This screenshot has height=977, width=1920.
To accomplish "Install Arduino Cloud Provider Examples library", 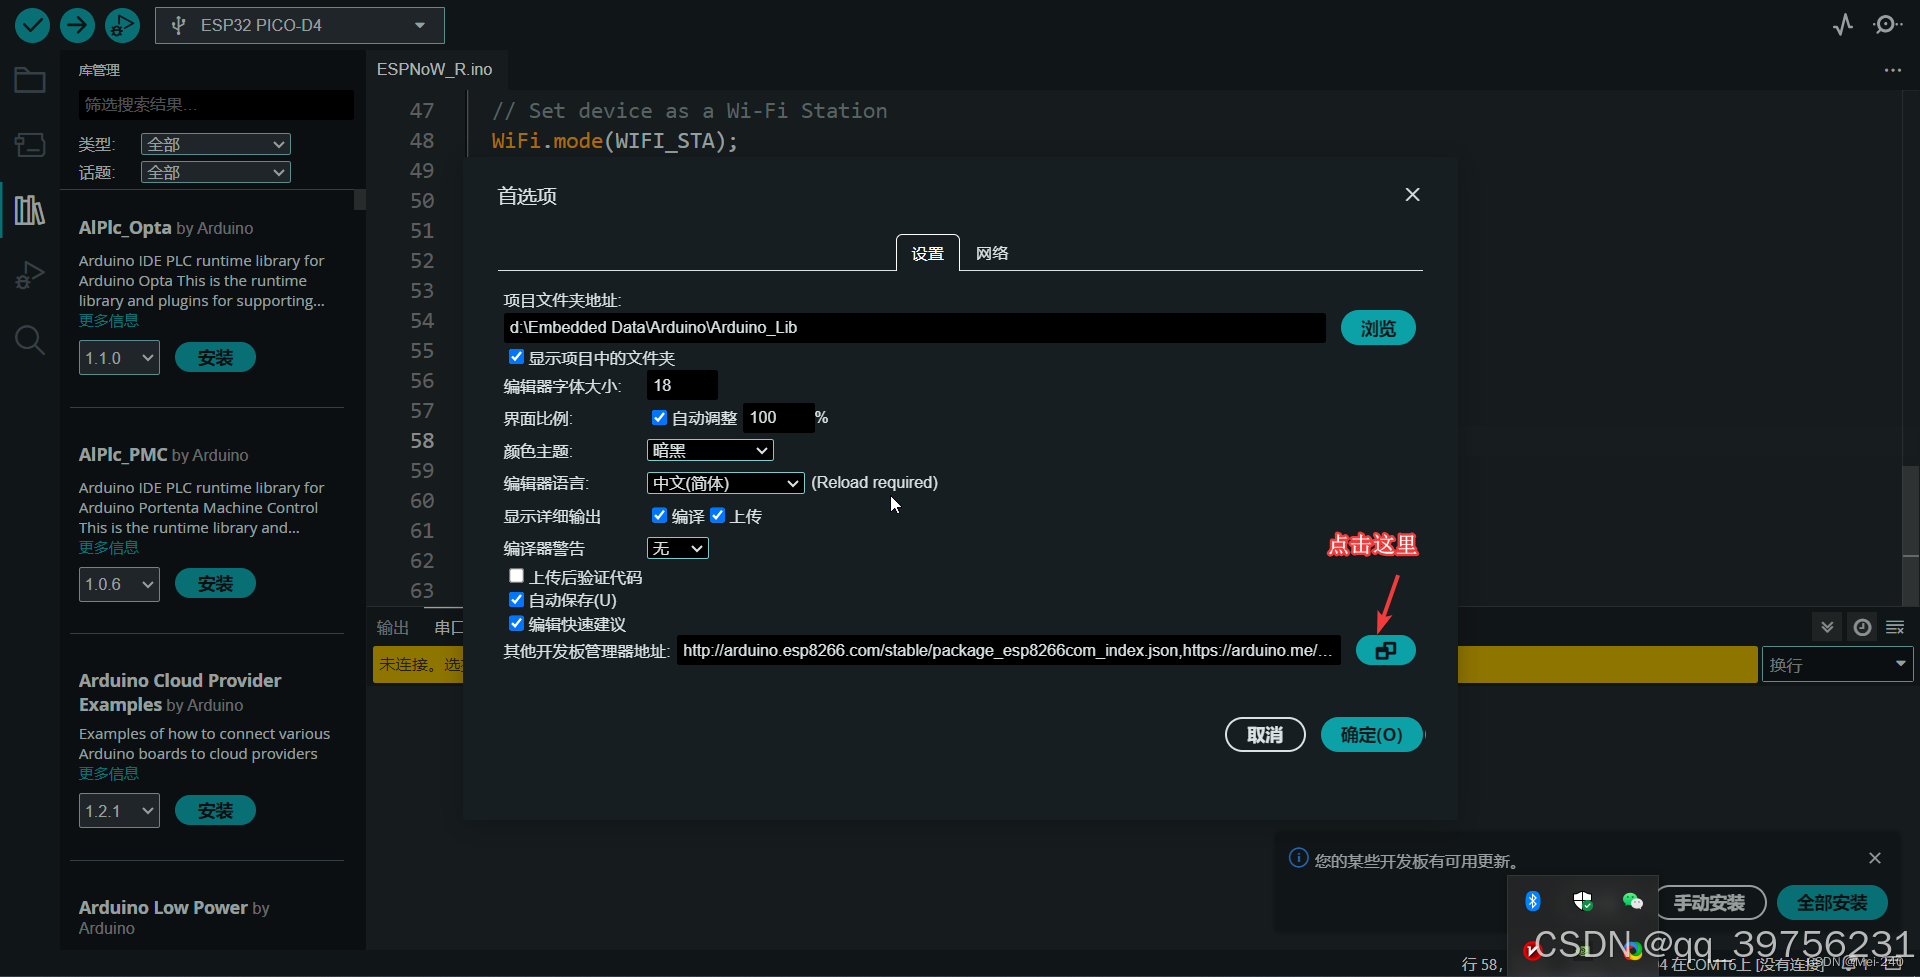I will click(215, 810).
